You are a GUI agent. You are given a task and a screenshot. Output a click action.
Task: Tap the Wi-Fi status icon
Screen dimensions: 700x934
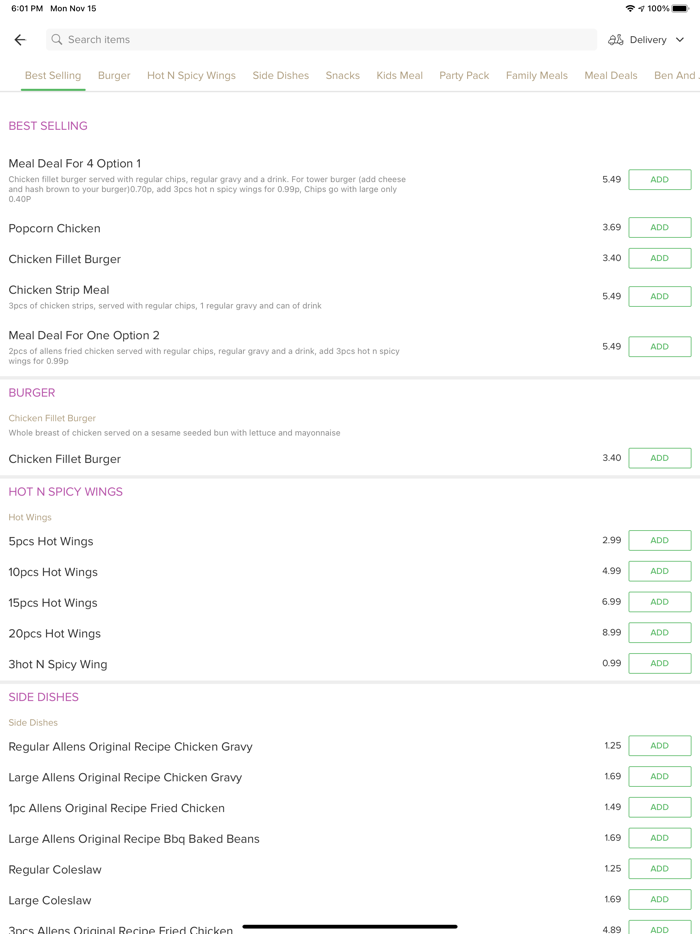[630, 8]
